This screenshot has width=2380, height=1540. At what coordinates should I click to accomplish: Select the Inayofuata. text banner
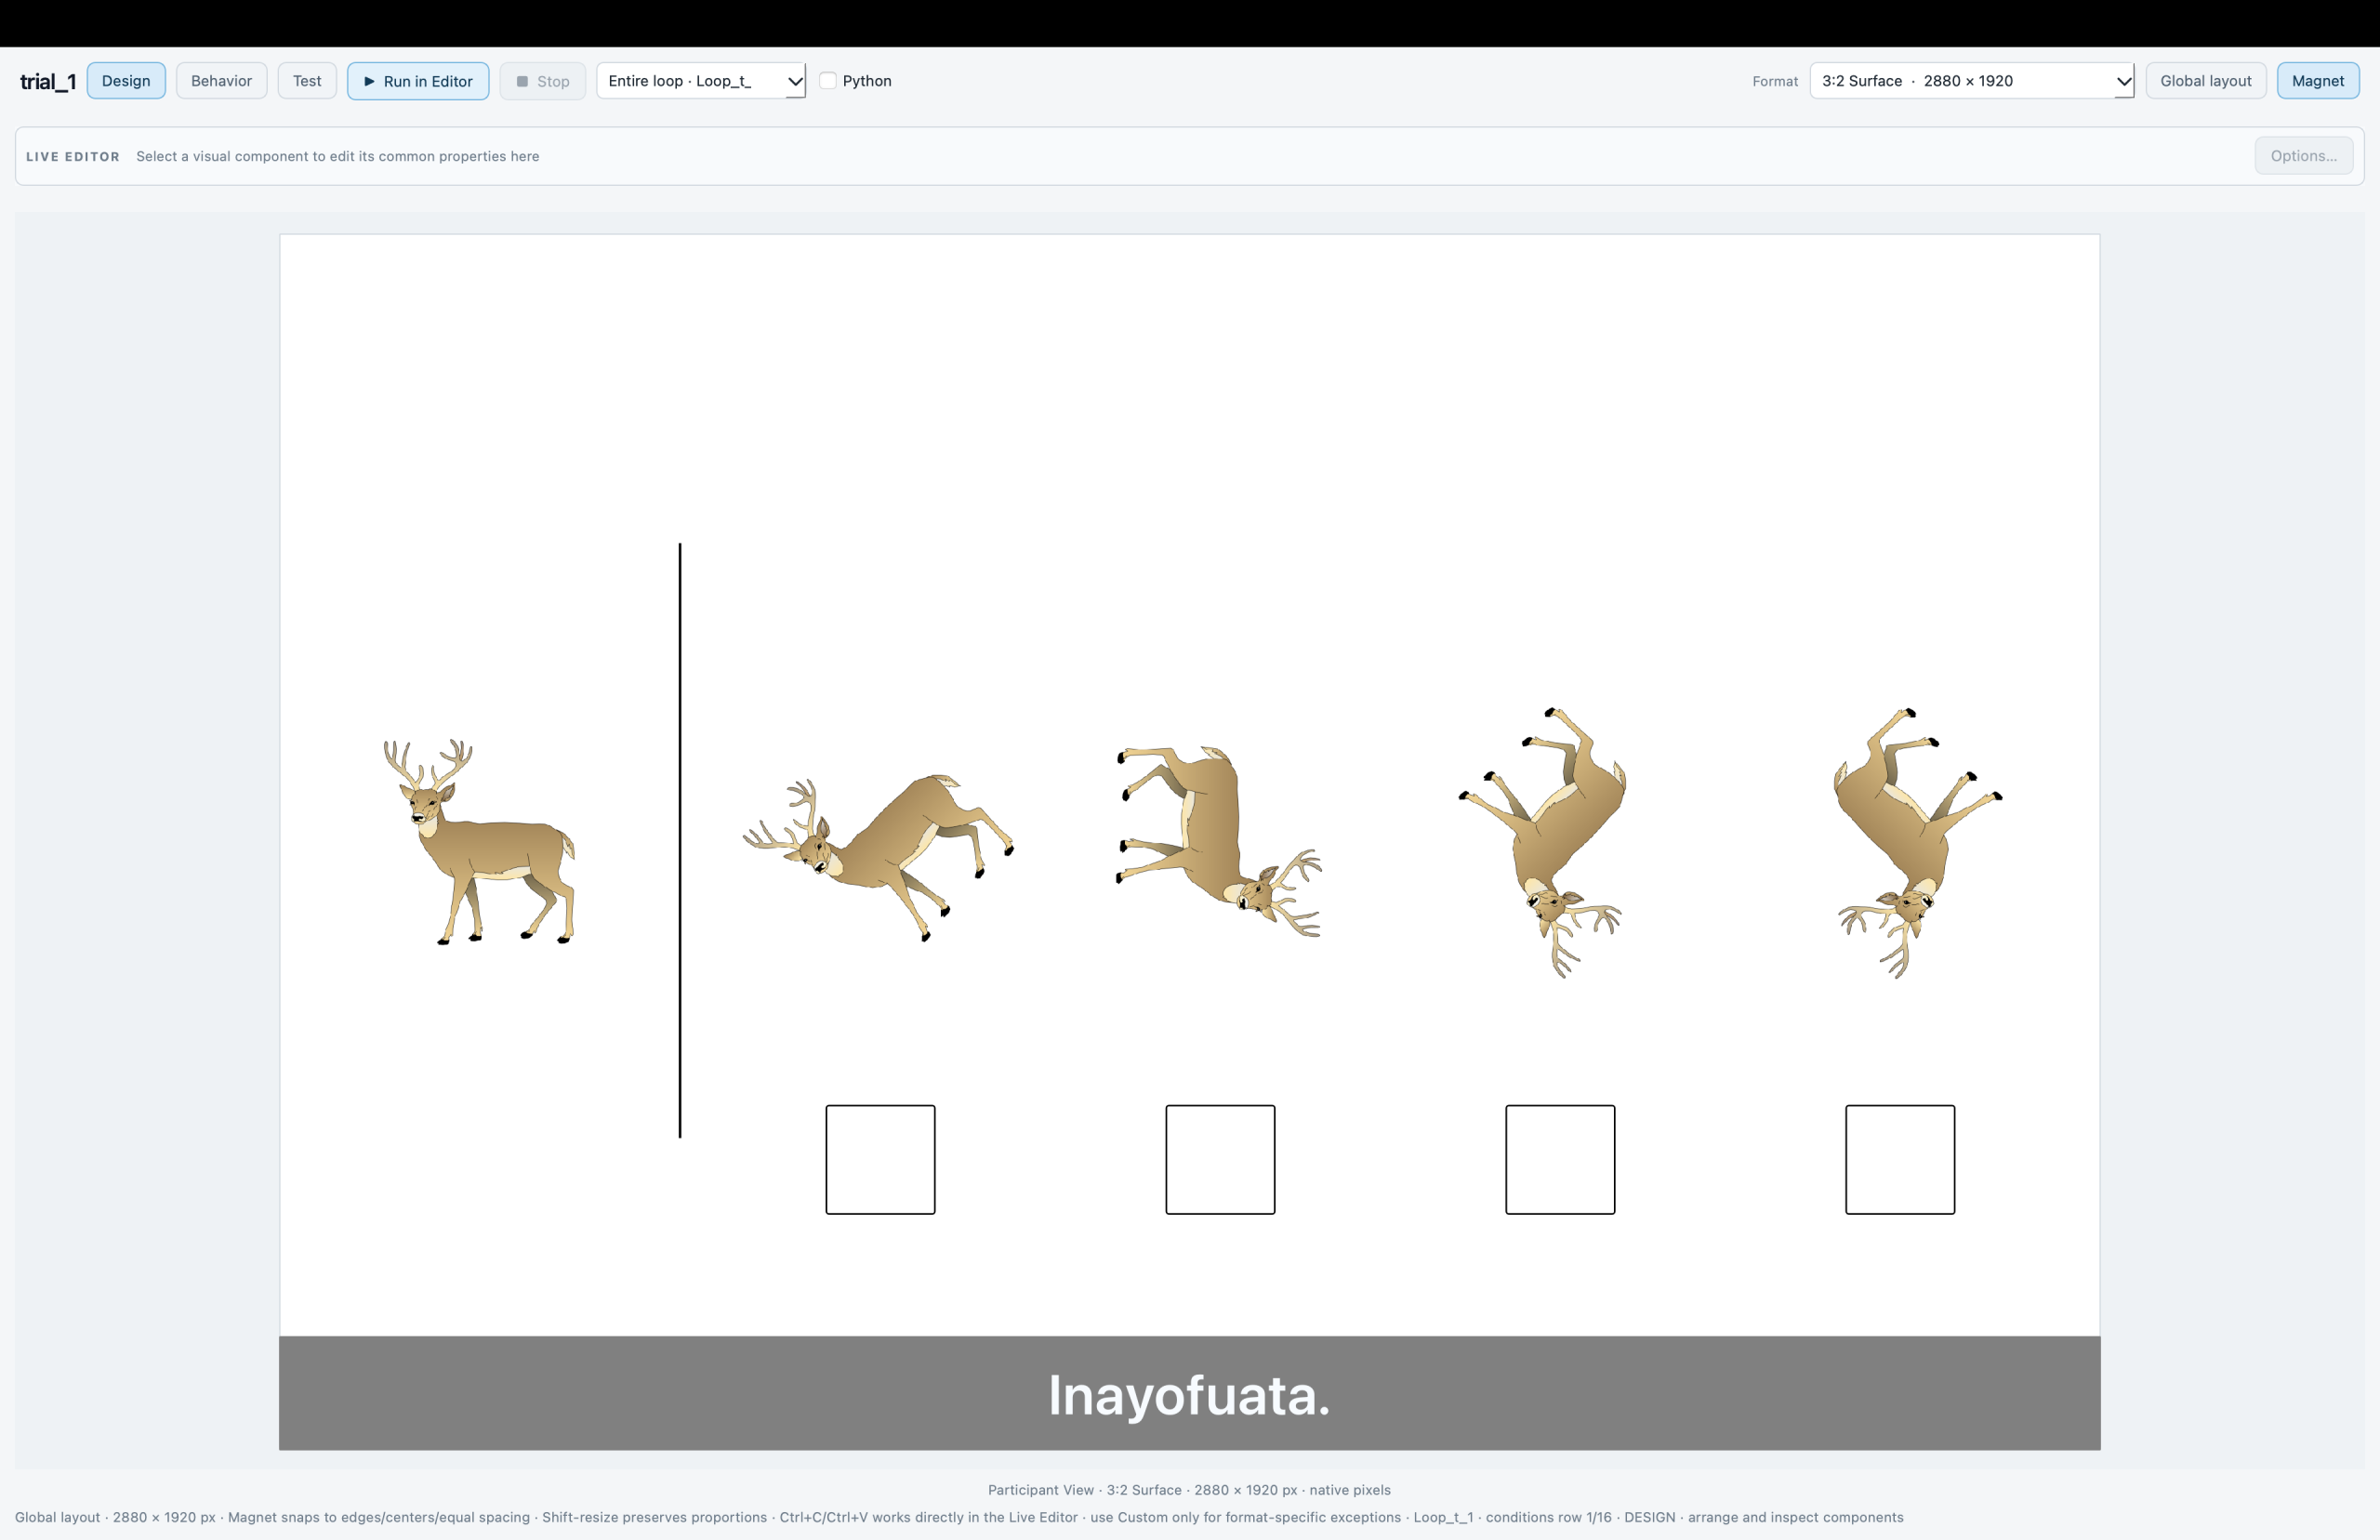pos(1190,1394)
